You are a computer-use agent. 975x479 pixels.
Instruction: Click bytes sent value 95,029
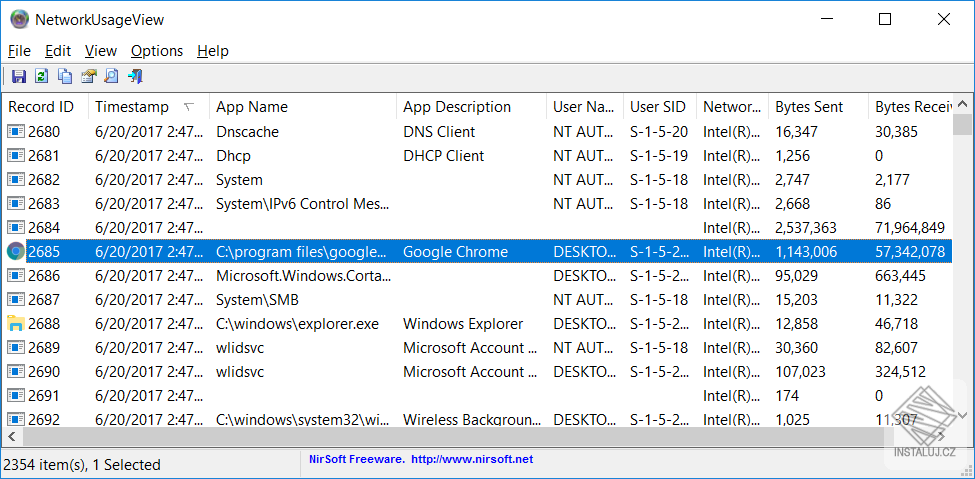pos(797,276)
